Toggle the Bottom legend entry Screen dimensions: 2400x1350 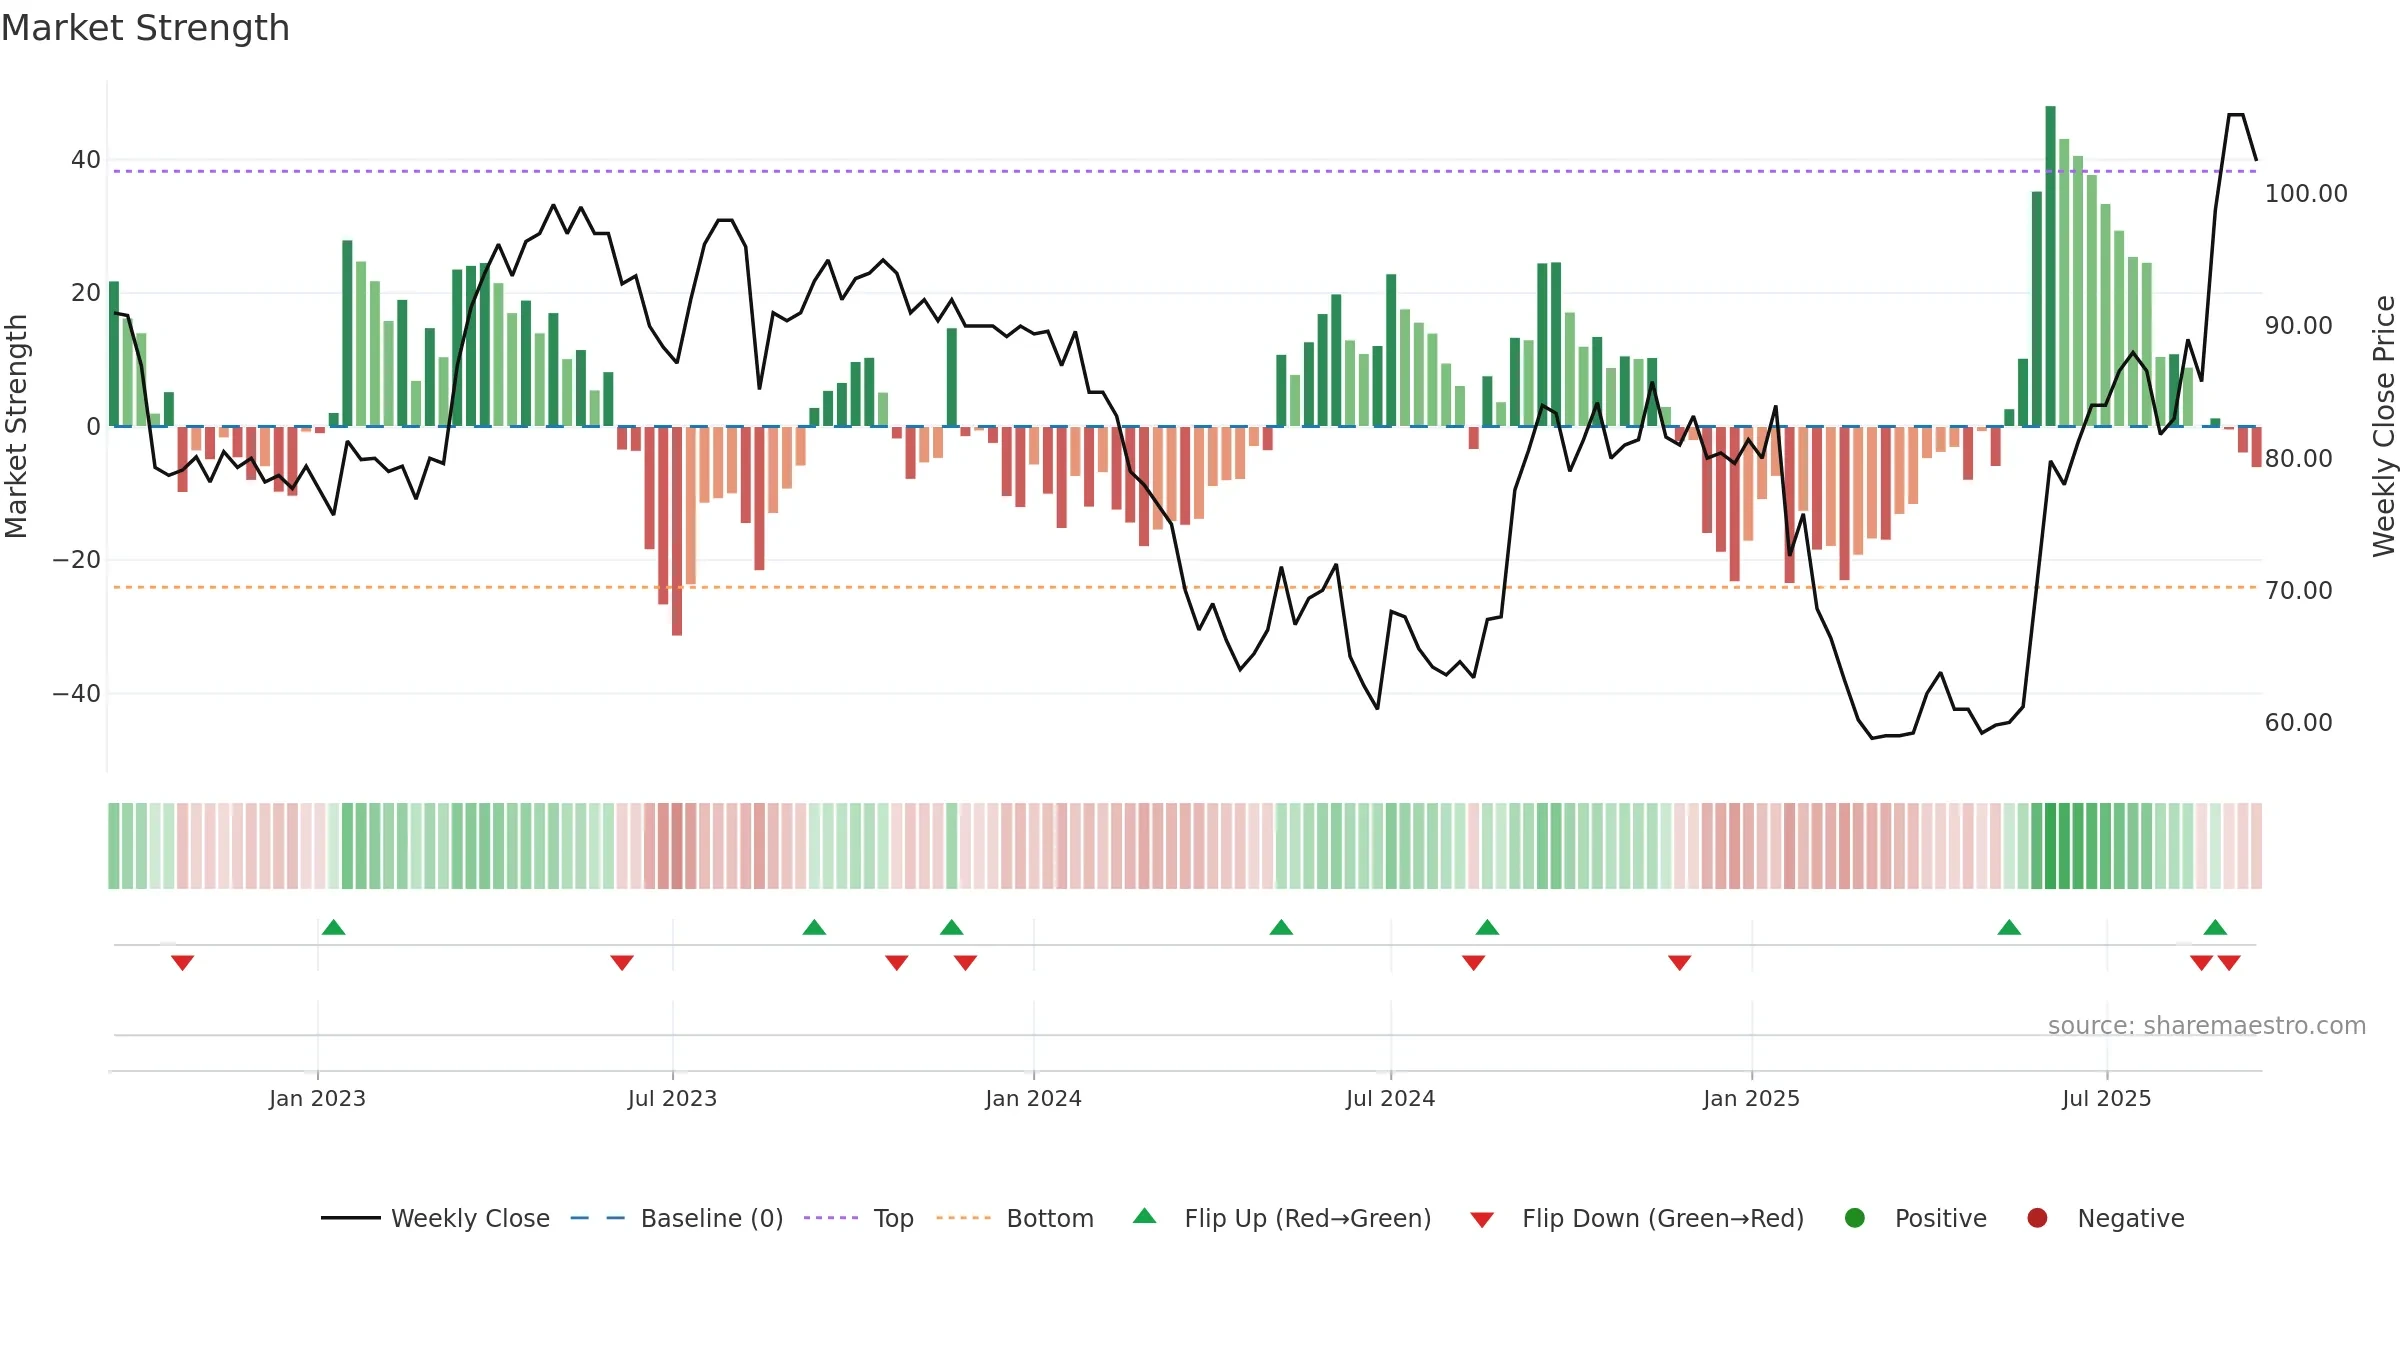(1015, 1218)
